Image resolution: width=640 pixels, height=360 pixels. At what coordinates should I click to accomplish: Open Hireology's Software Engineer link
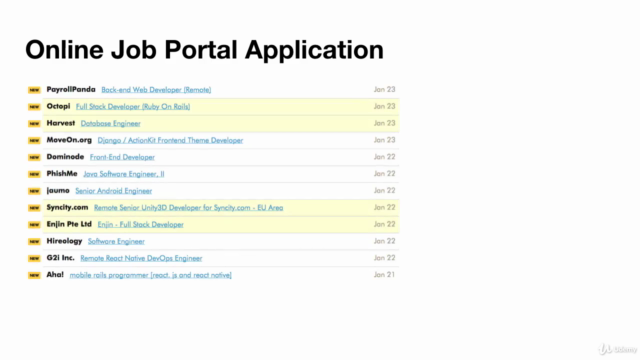pyautogui.click(x=116, y=241)
